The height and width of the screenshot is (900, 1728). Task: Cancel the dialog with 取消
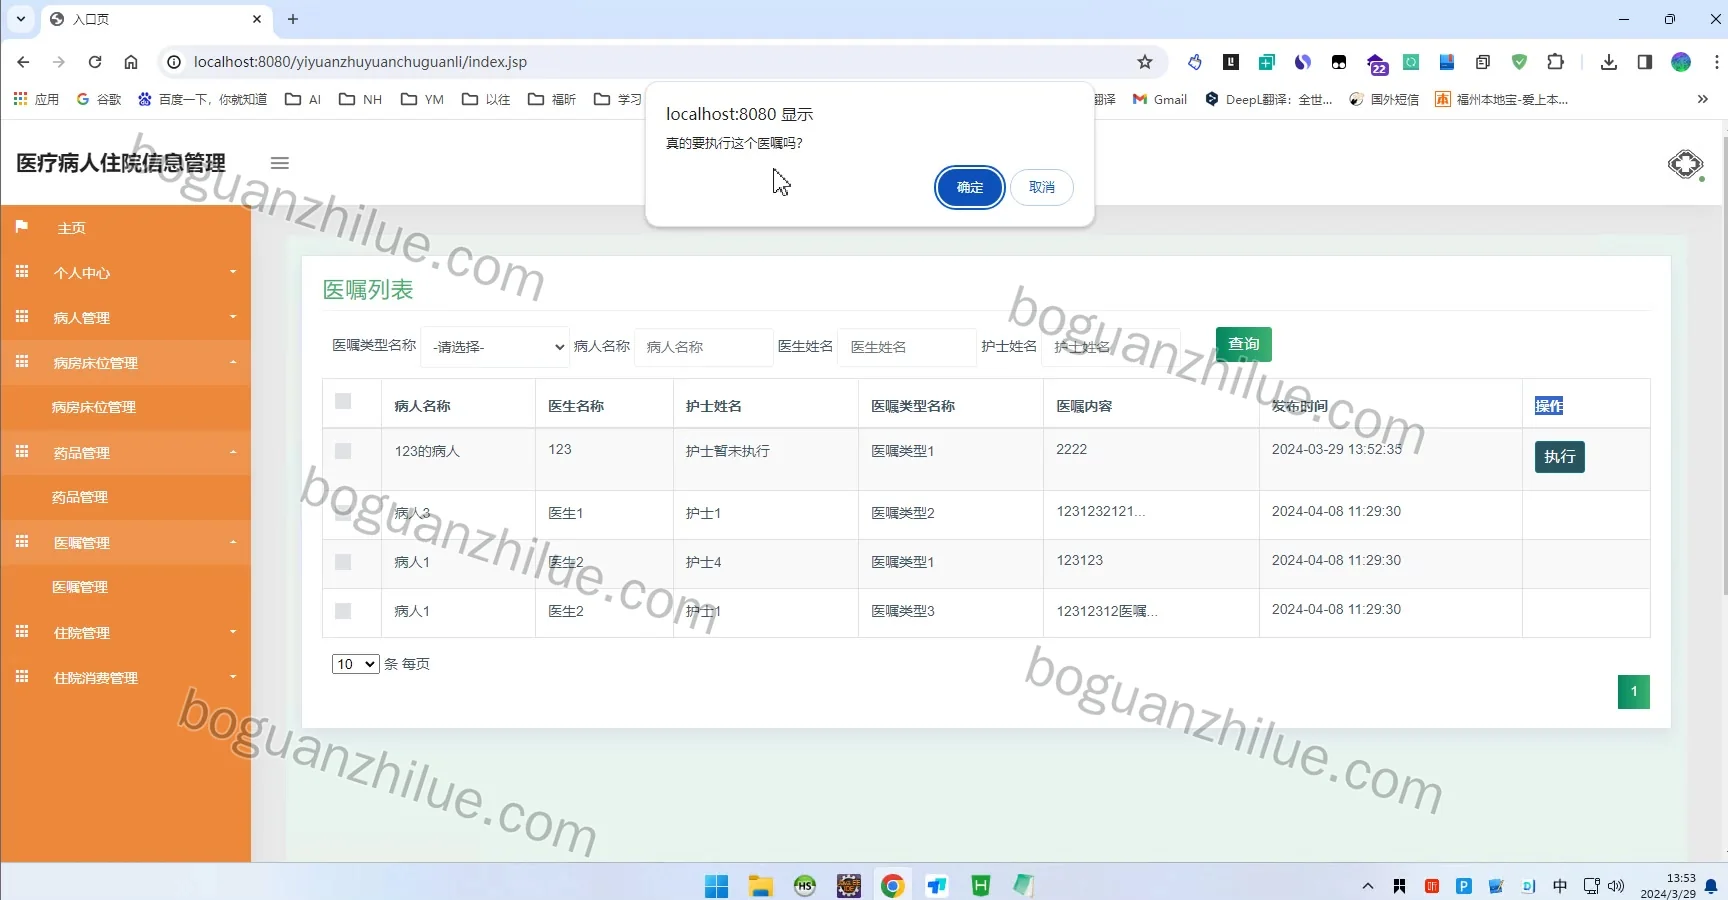[1041, 187]
